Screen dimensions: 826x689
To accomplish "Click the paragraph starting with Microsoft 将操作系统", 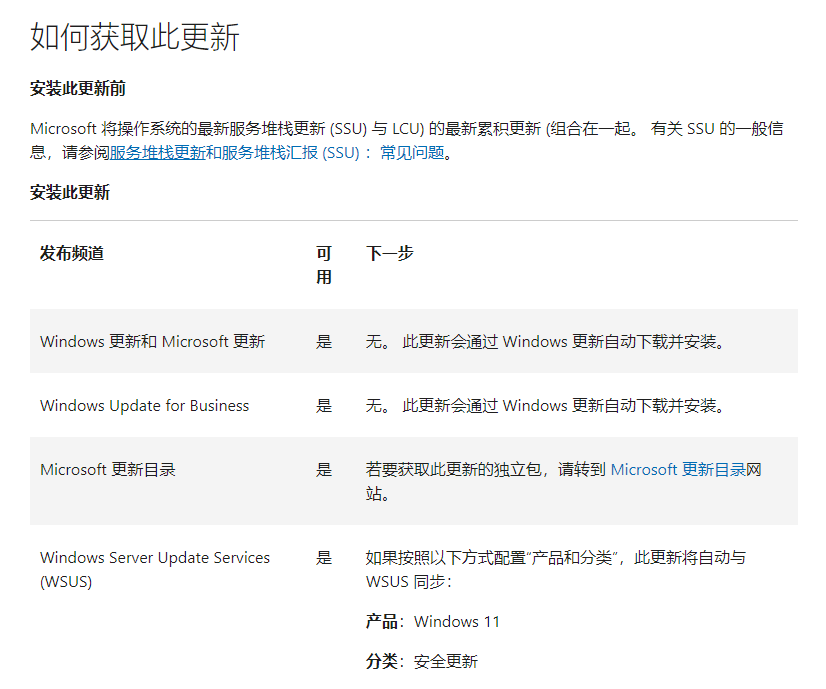I will pos(407,141).
